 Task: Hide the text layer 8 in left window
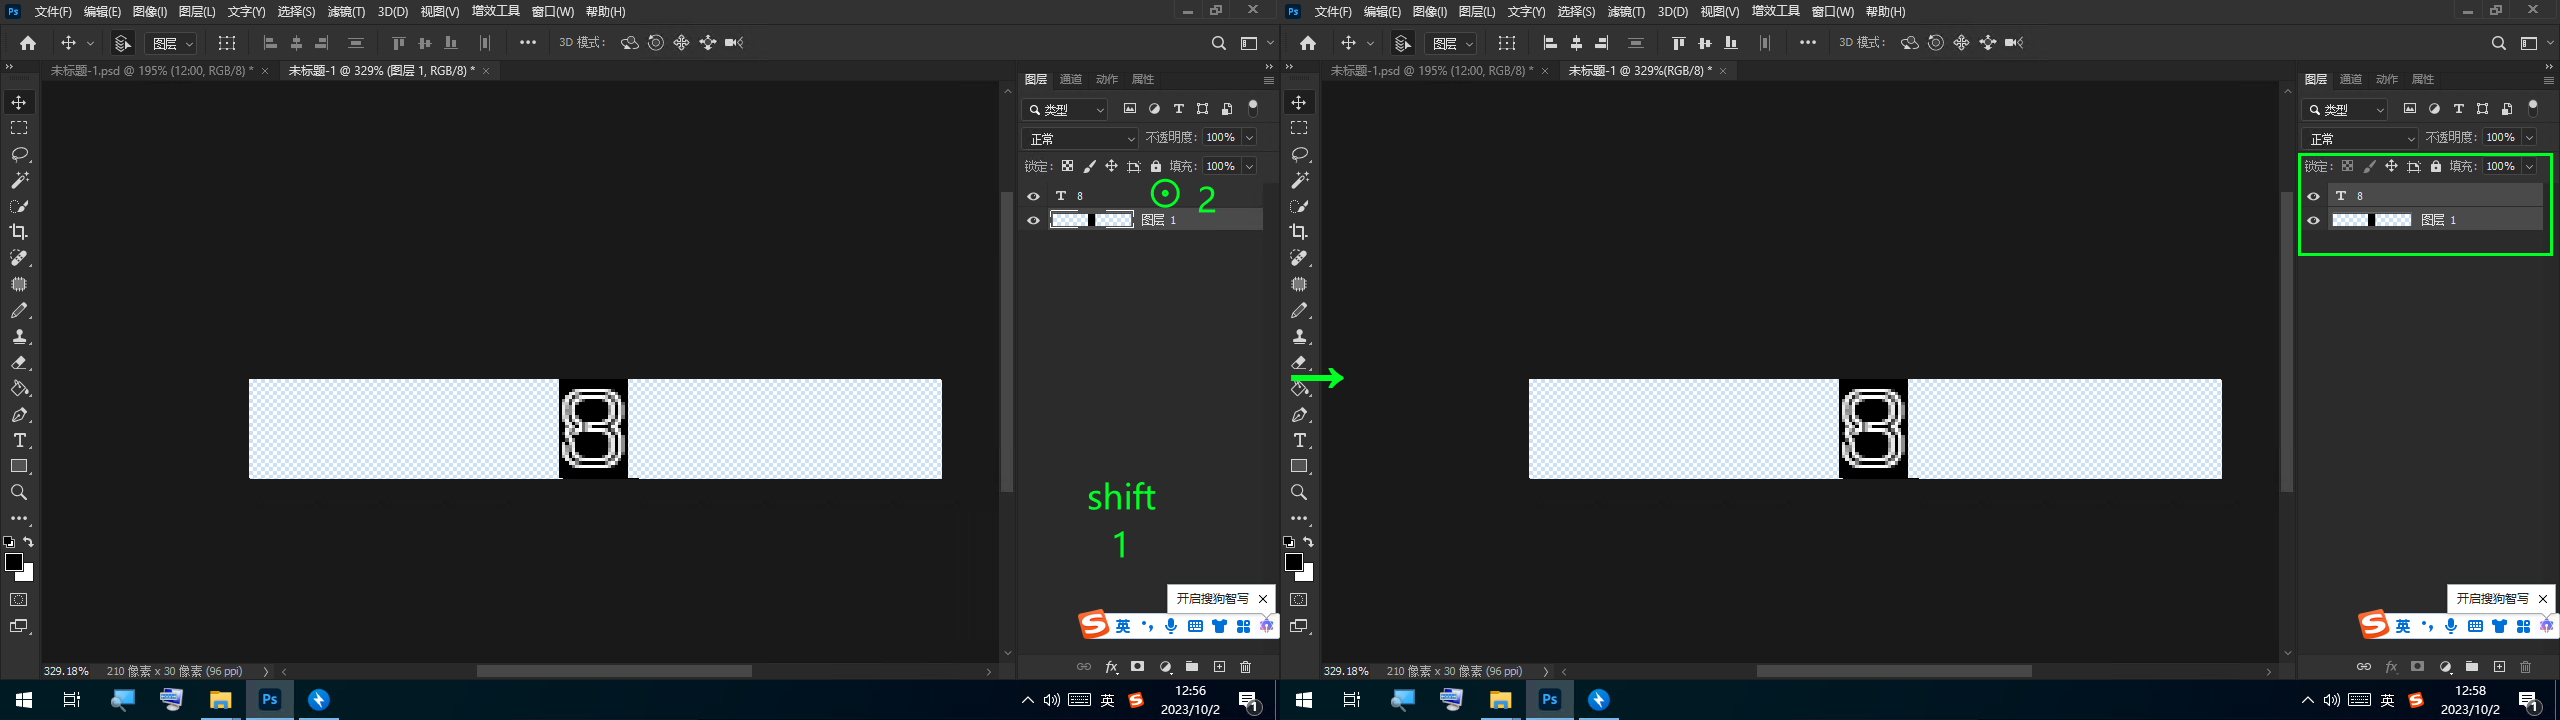[x=1034, y=196]
